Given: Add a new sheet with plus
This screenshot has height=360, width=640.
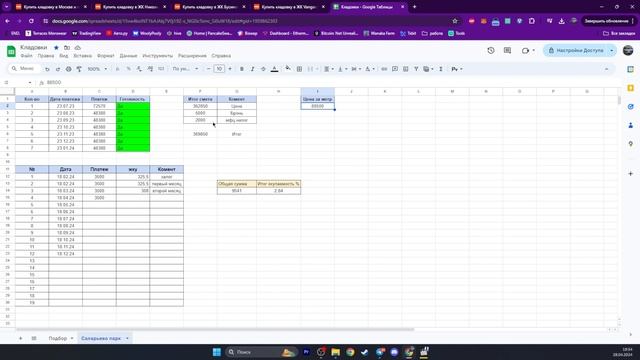Looking at the screenshot, I should [x=20, y=338].
